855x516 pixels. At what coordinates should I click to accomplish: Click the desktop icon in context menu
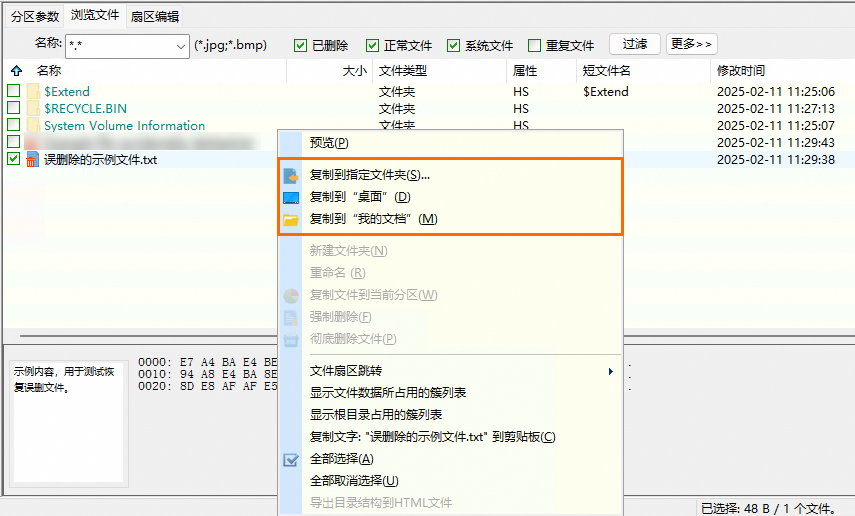coord(291,197)
